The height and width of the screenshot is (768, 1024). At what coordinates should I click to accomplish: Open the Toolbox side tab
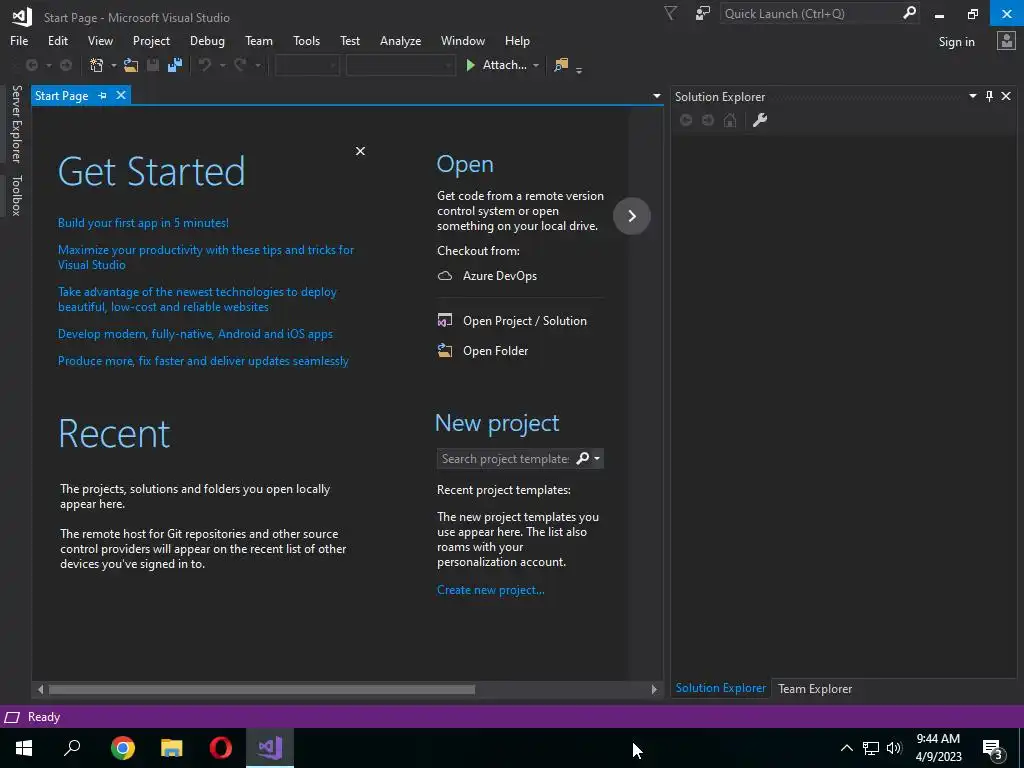(16, 195)
